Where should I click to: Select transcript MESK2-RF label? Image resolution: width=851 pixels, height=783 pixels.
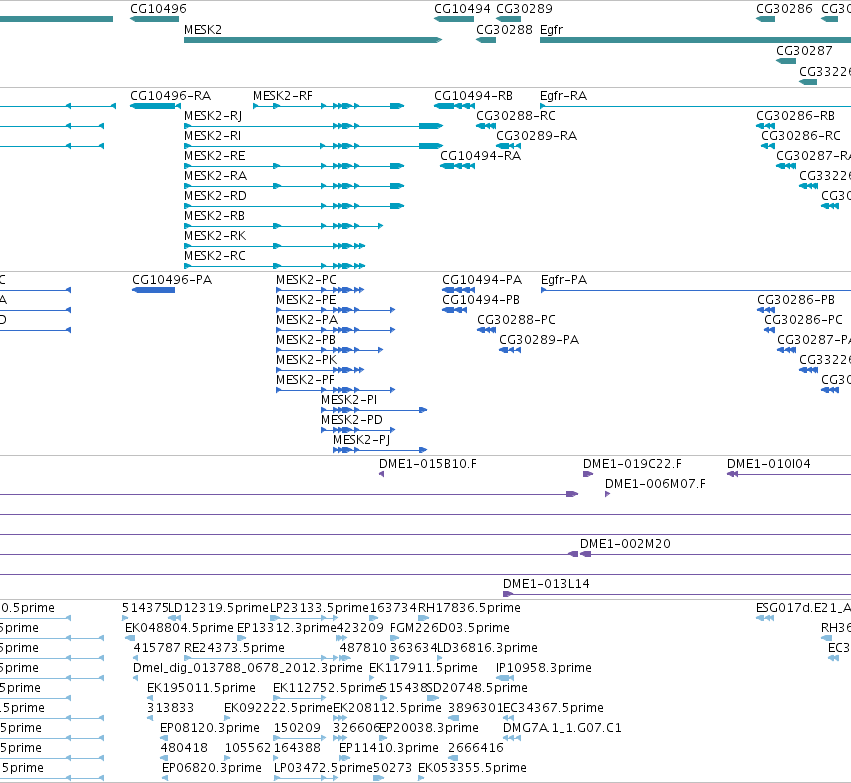[x=283, y=96]
